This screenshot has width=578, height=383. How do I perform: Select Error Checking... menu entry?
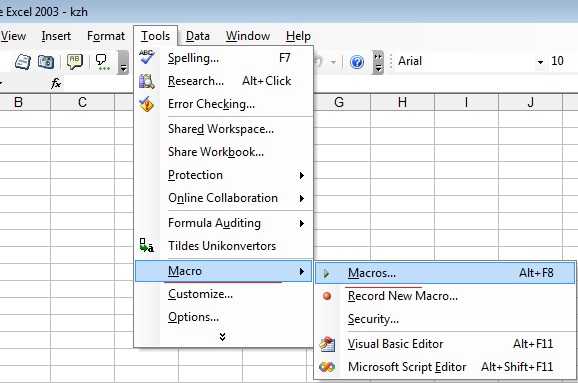(x=224, y=104)
